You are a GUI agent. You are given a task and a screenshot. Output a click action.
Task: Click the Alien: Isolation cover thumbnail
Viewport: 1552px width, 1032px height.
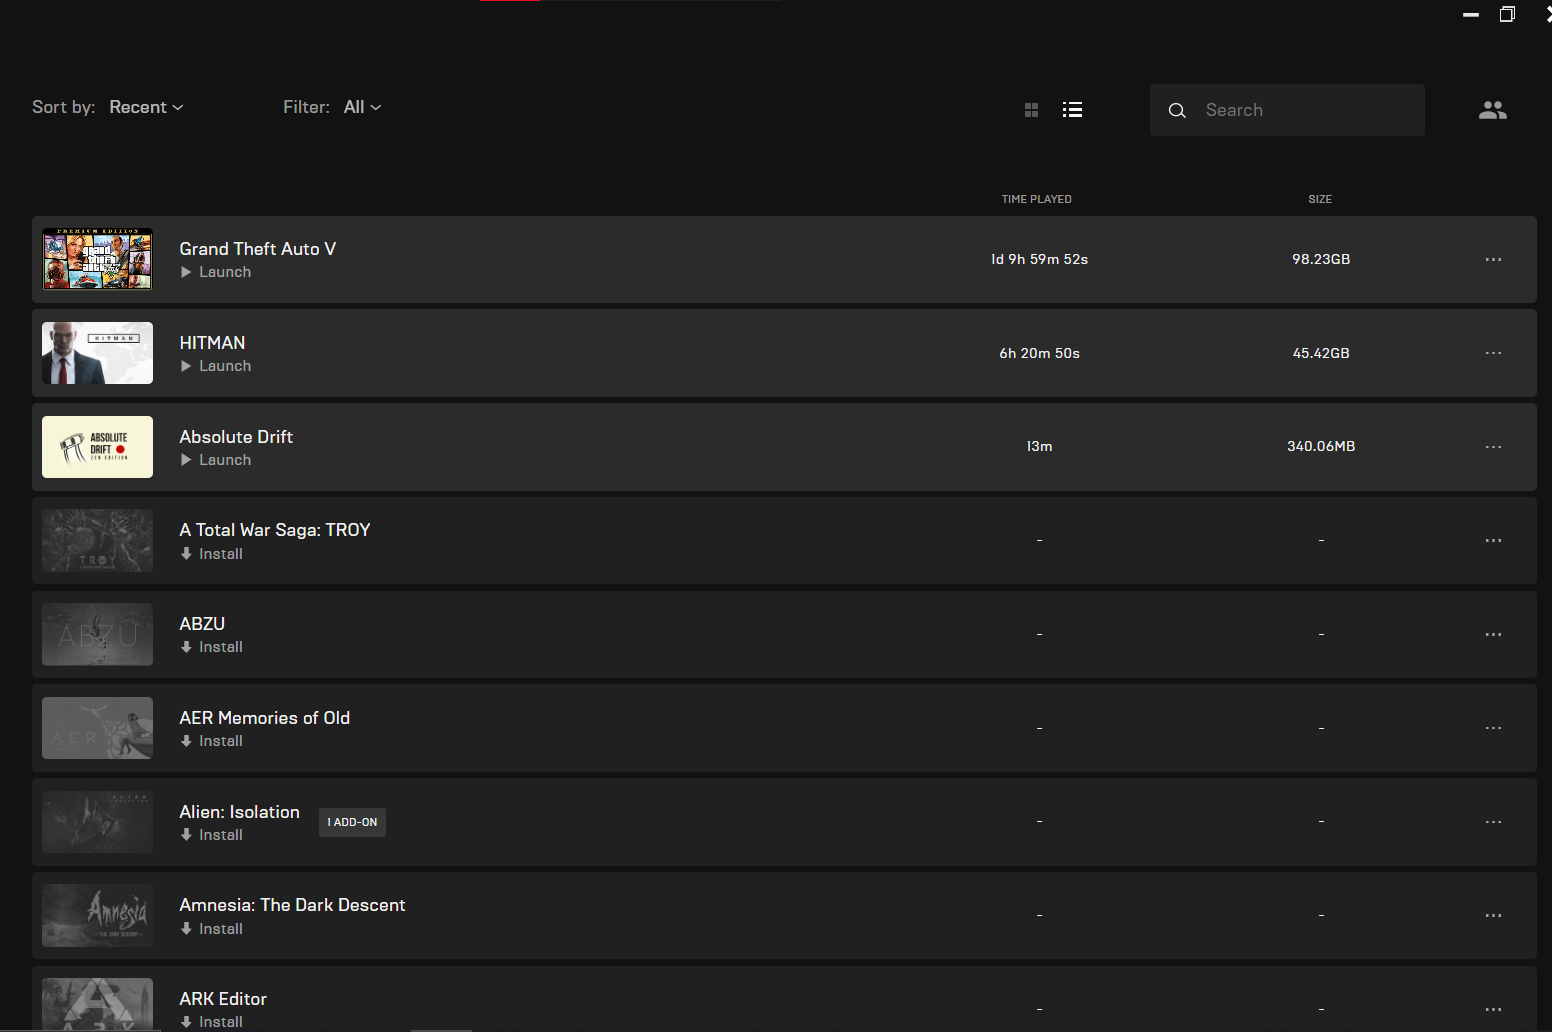97,822
